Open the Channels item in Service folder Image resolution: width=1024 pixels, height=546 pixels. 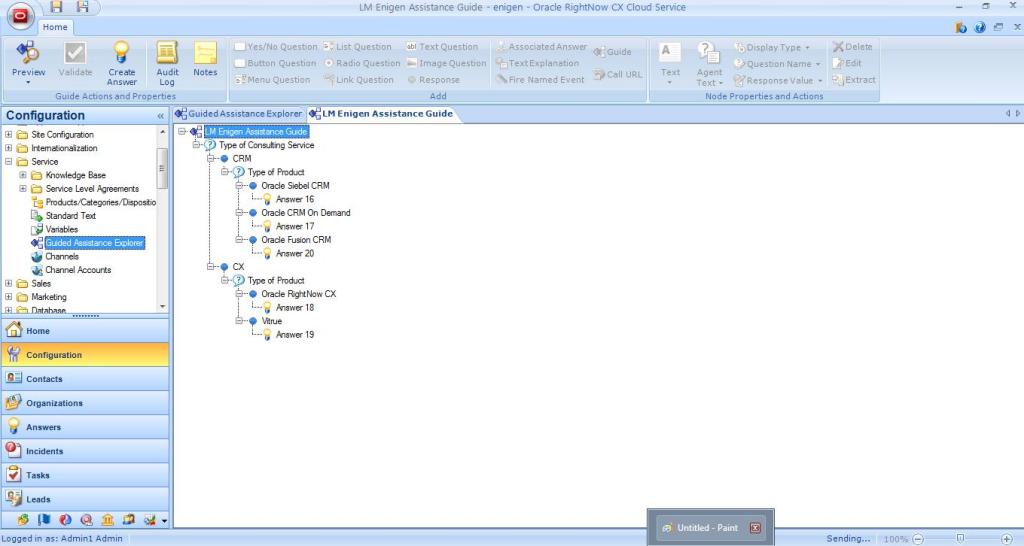[x=63, y=256]
